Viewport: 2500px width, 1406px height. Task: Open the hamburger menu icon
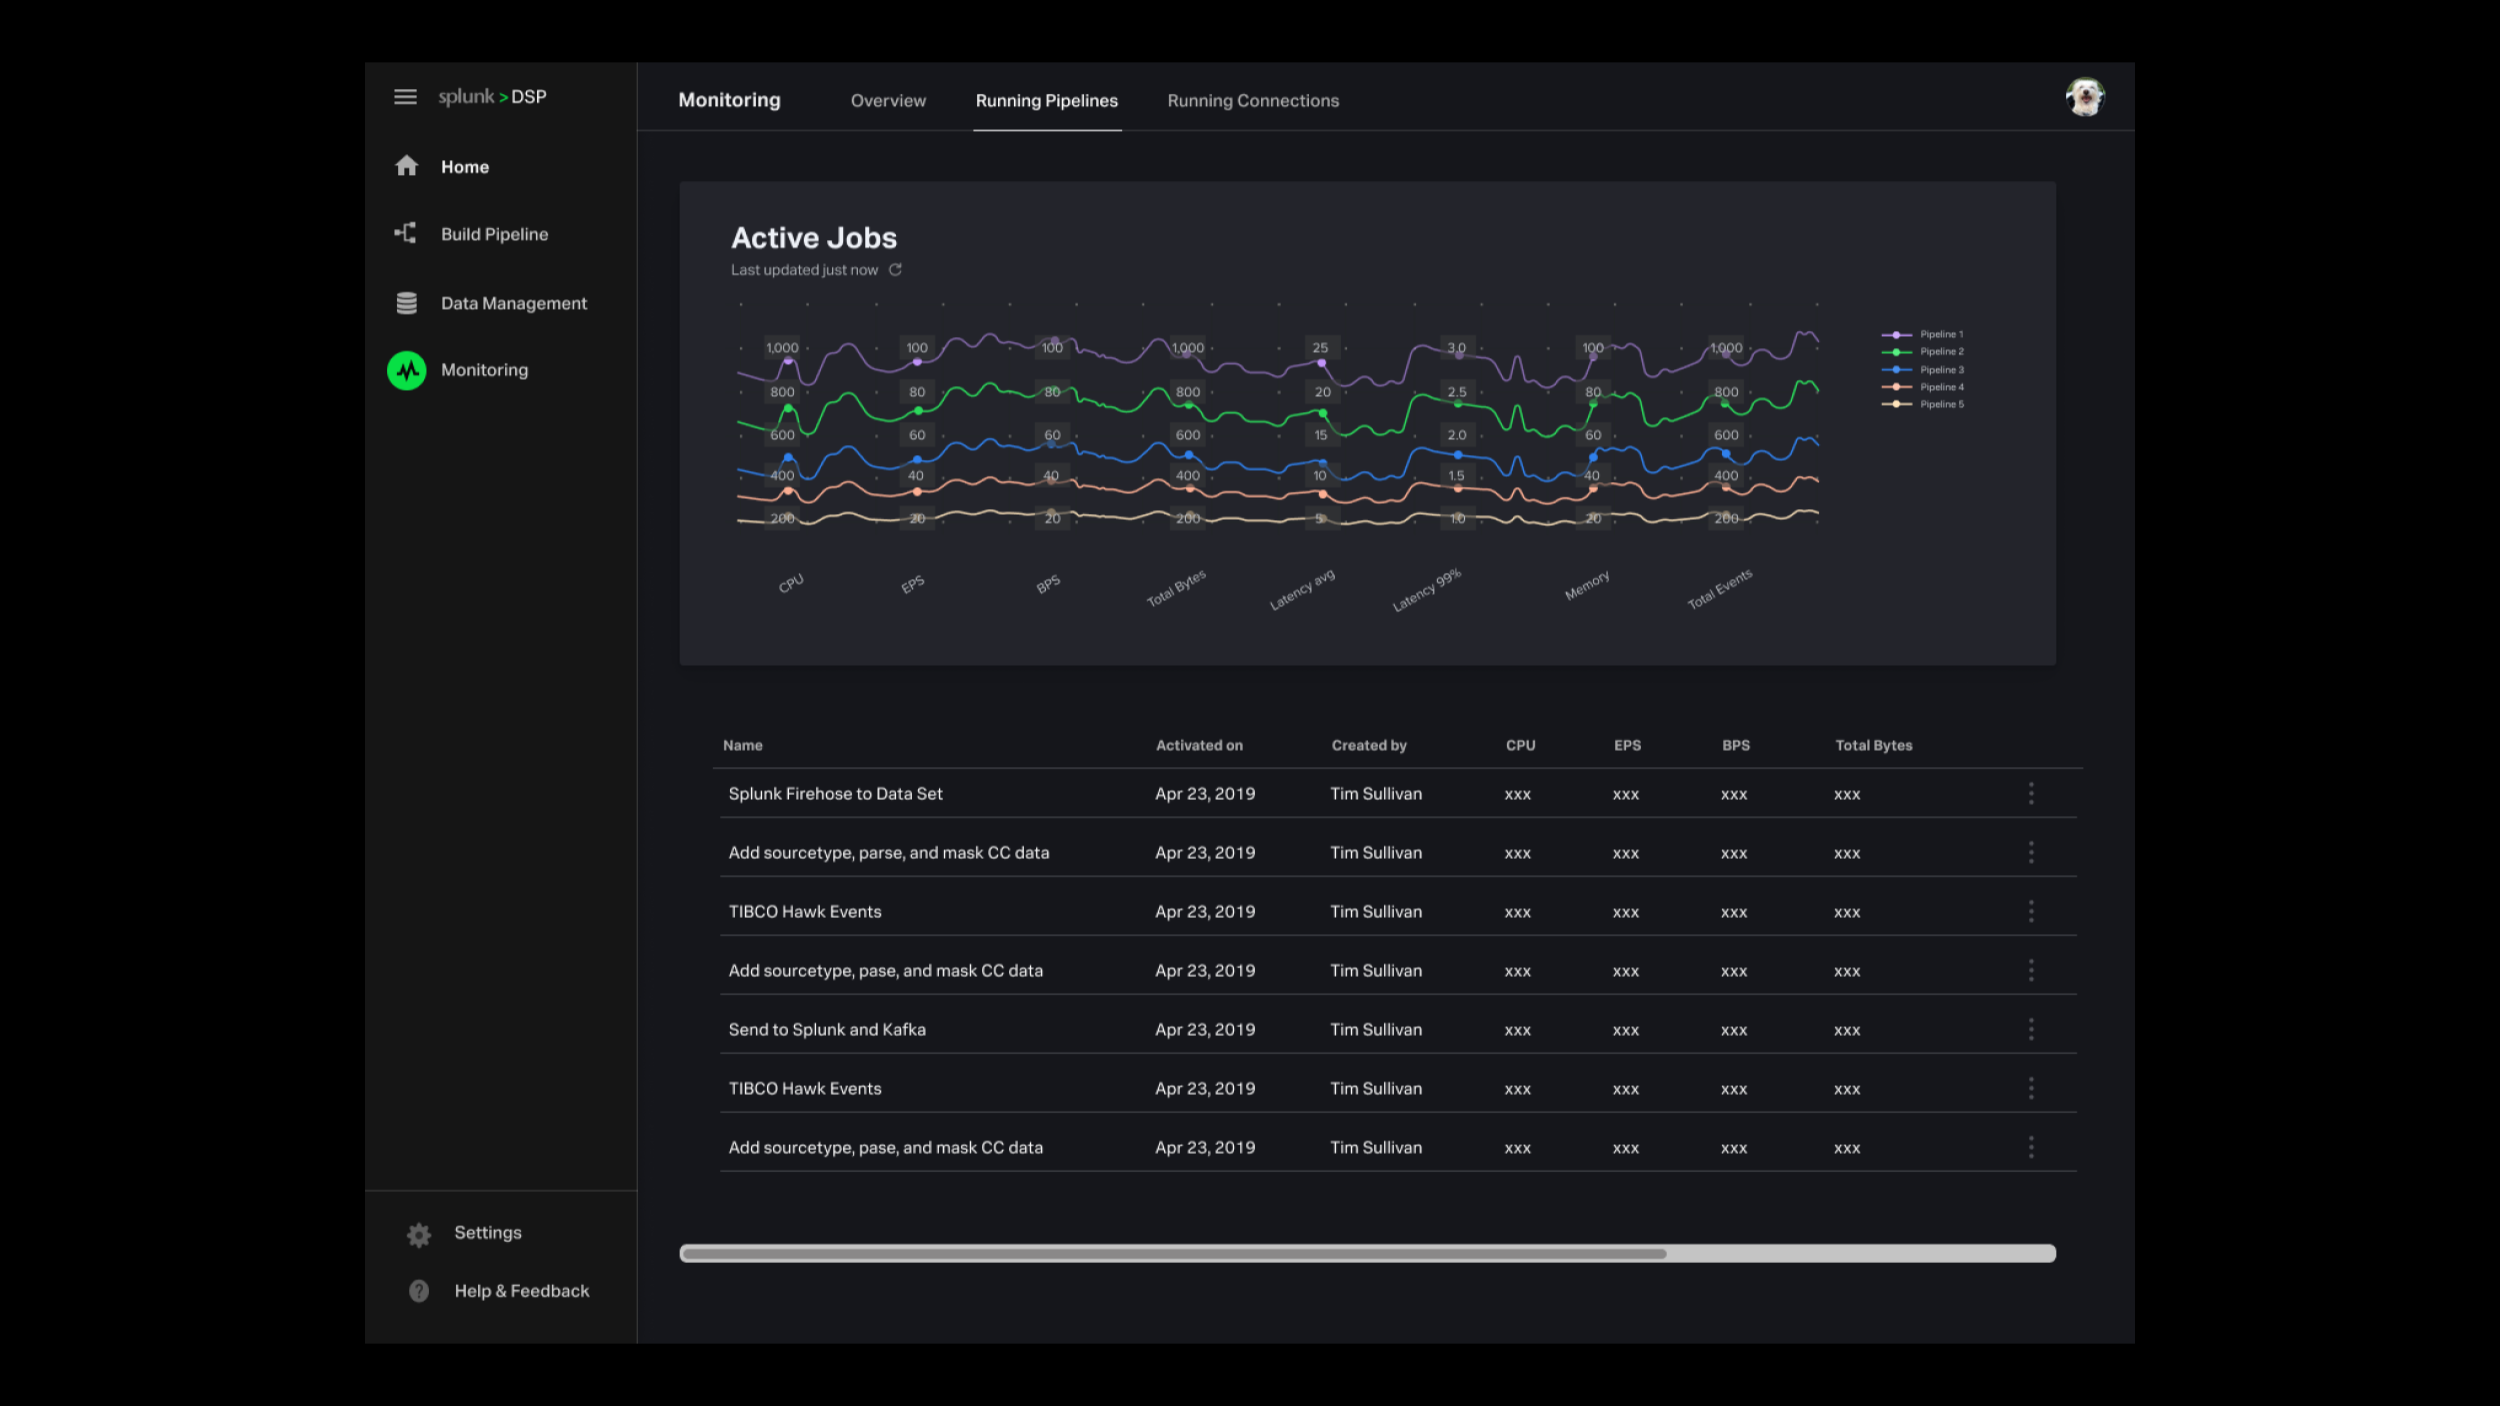405,97
